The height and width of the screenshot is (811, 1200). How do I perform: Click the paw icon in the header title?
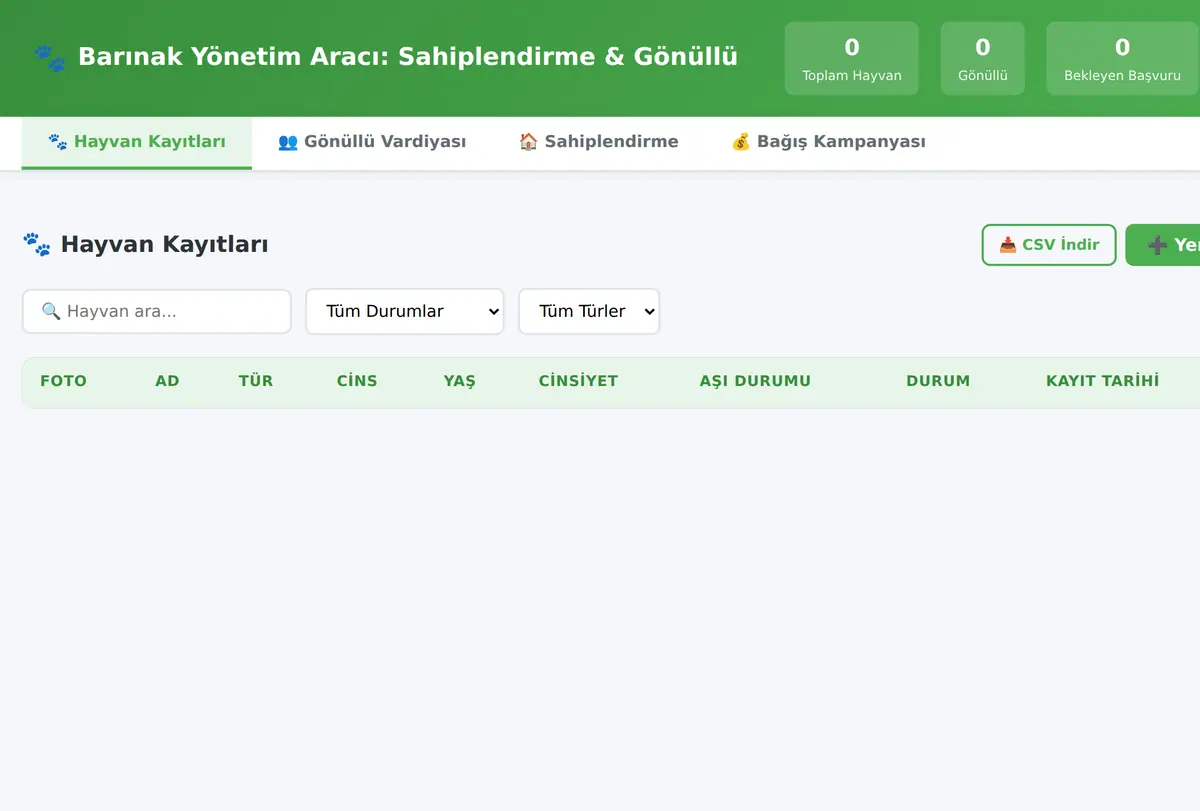pyautogui.click(x=49, y=57)
